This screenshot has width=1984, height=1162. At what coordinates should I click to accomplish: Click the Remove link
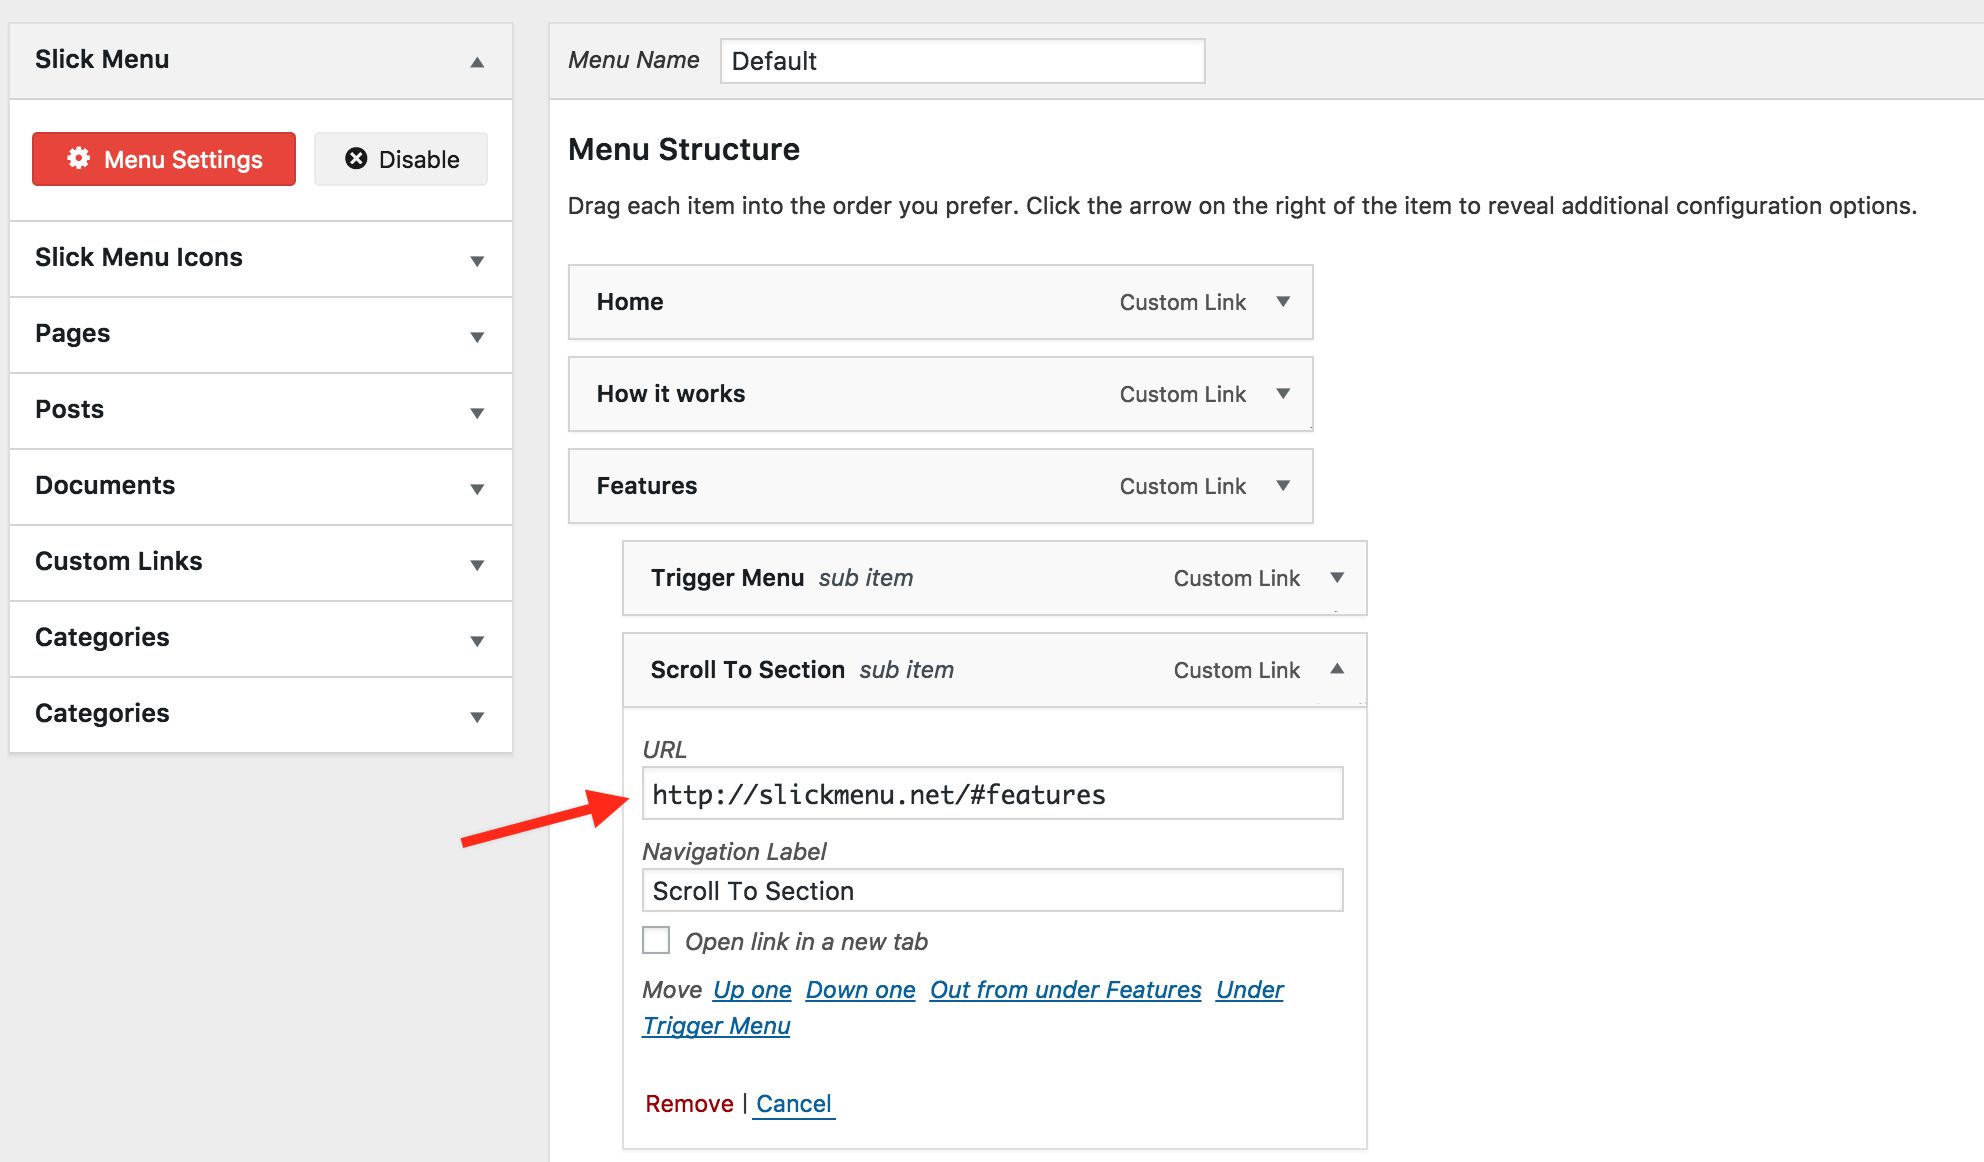689,1104
